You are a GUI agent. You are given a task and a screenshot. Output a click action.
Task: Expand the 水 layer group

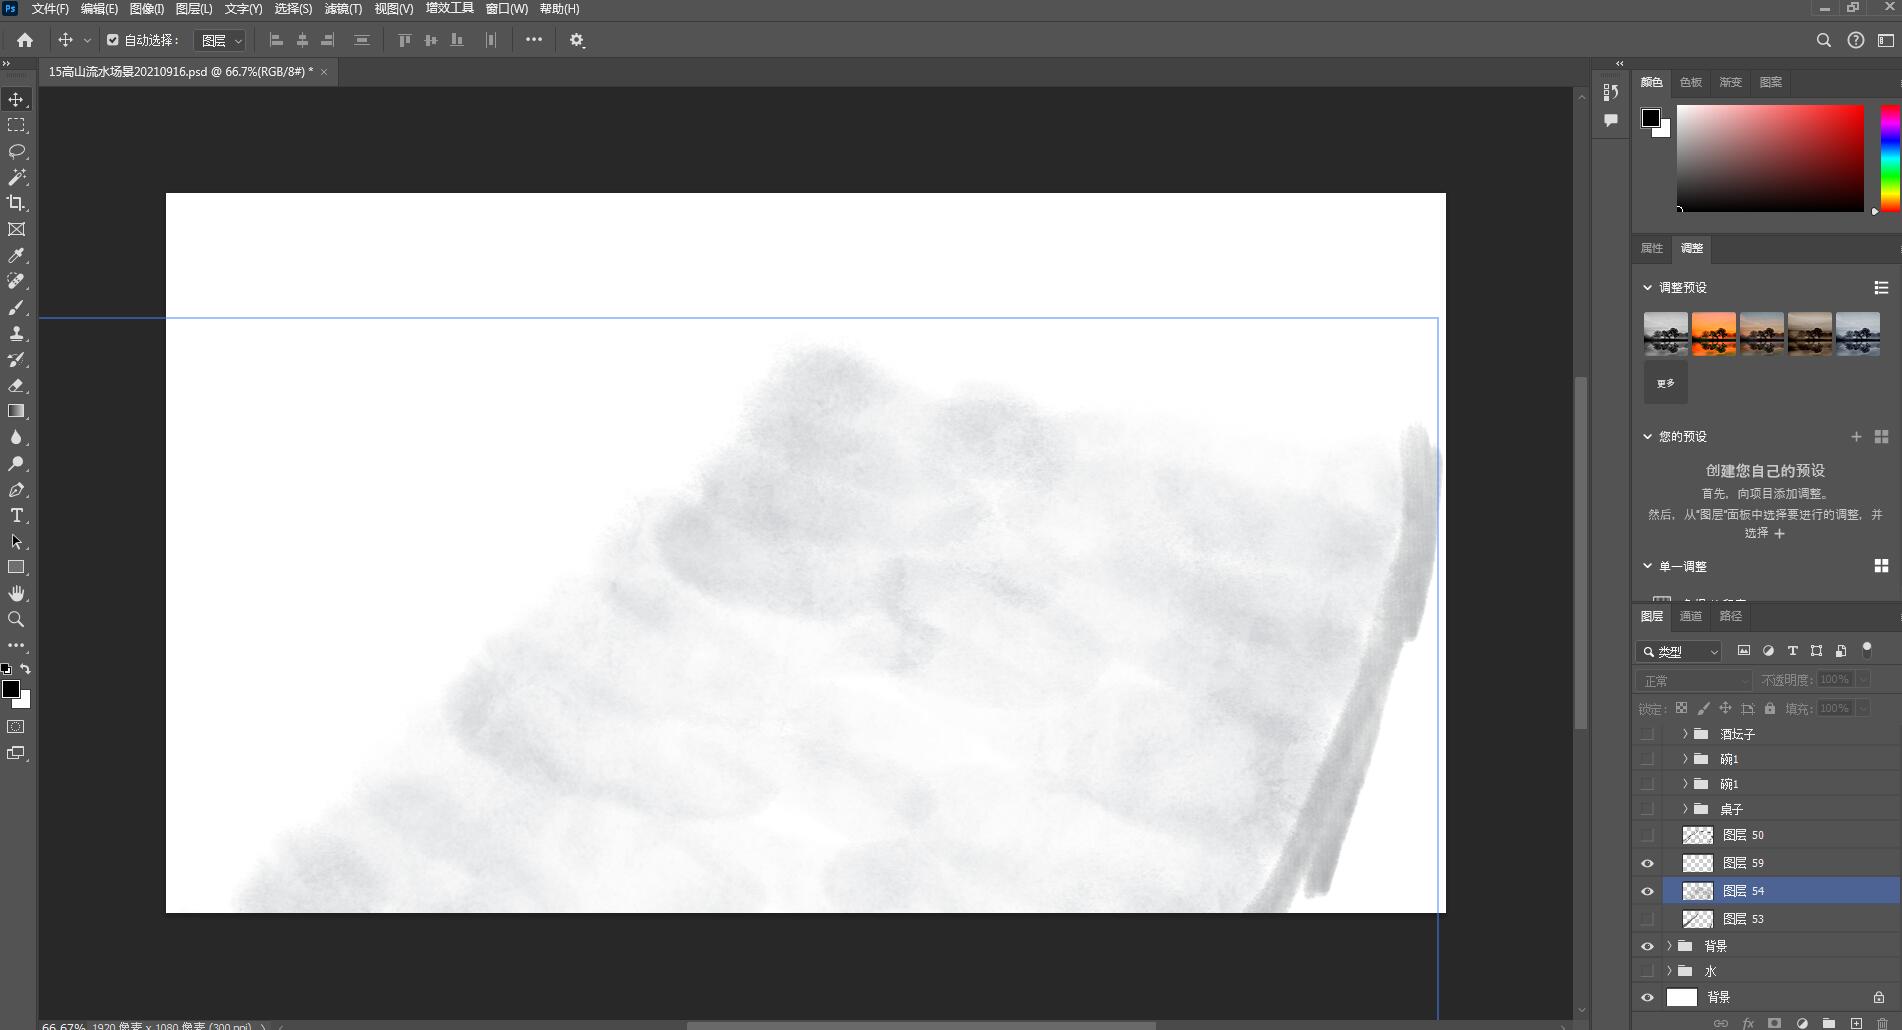pos(1669,971)
